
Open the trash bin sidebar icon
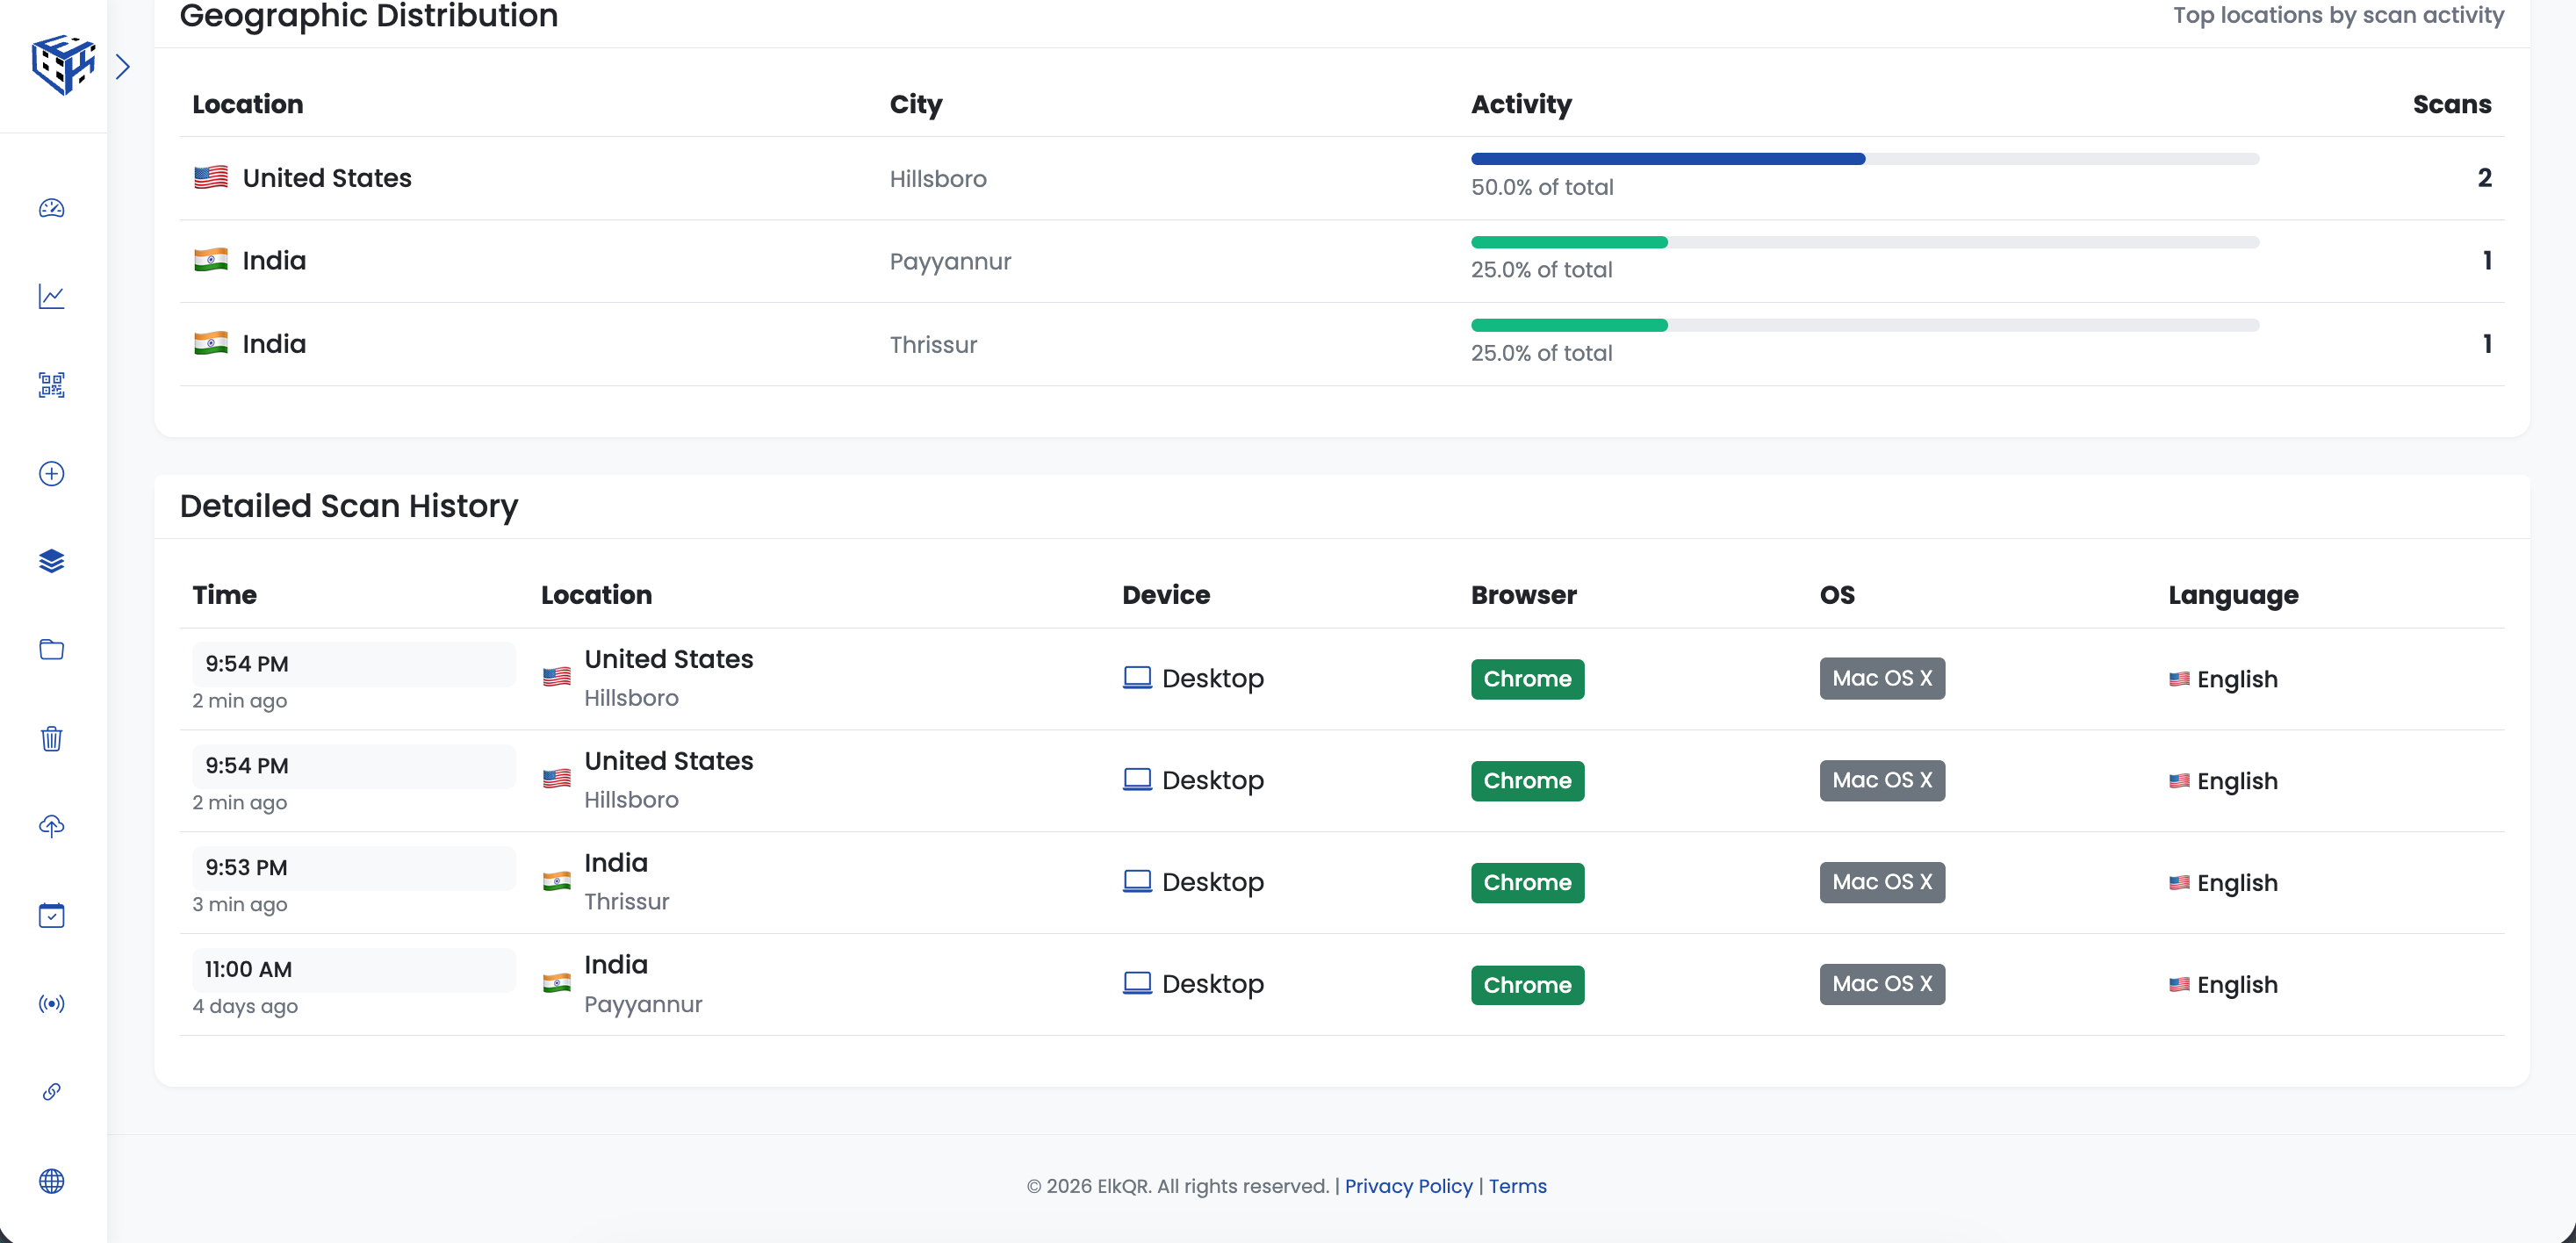(x=52, y=738)
